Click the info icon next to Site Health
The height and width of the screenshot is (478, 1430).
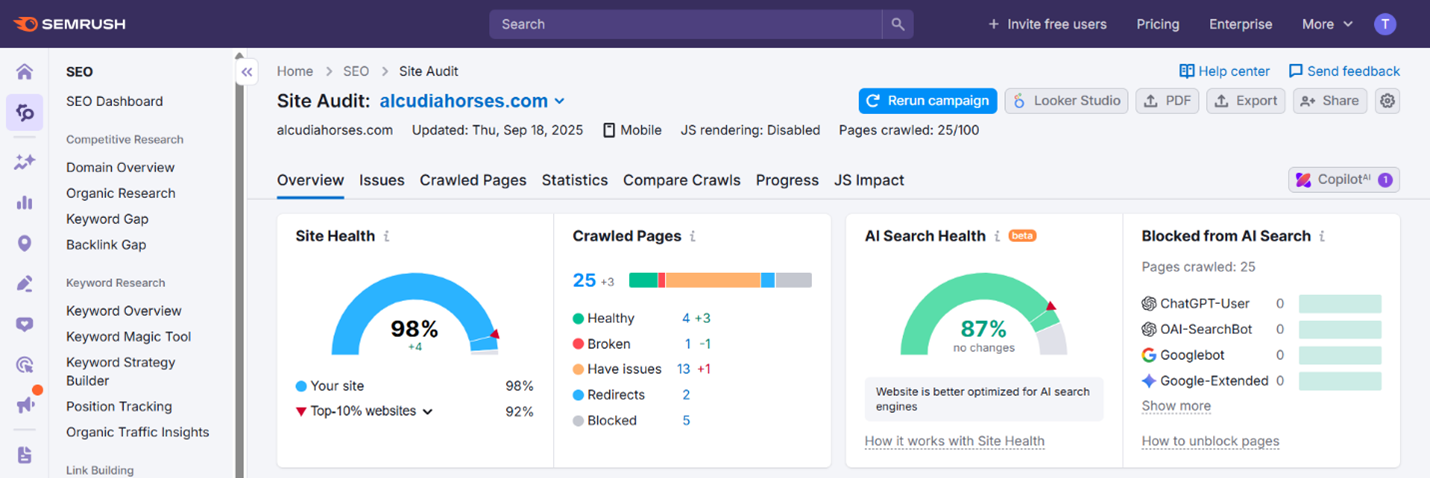coord(387,237)
